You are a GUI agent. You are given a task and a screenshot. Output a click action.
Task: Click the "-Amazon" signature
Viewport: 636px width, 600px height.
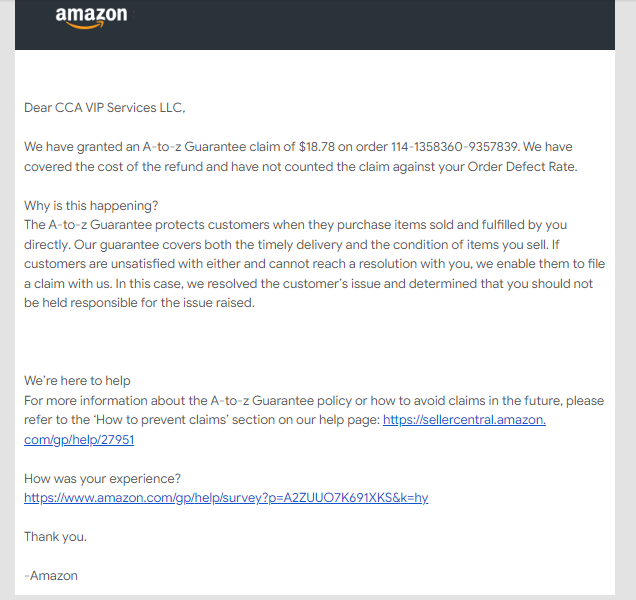pos(51,576)
